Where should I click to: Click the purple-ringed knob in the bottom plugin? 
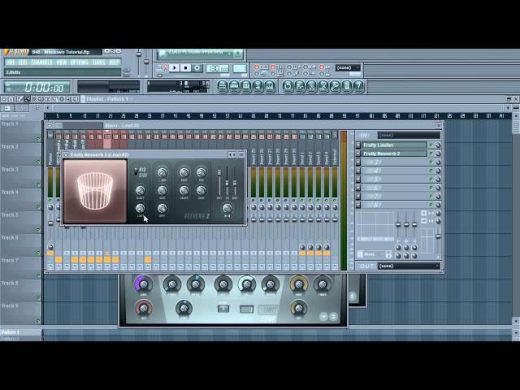(x=143, y=284)
